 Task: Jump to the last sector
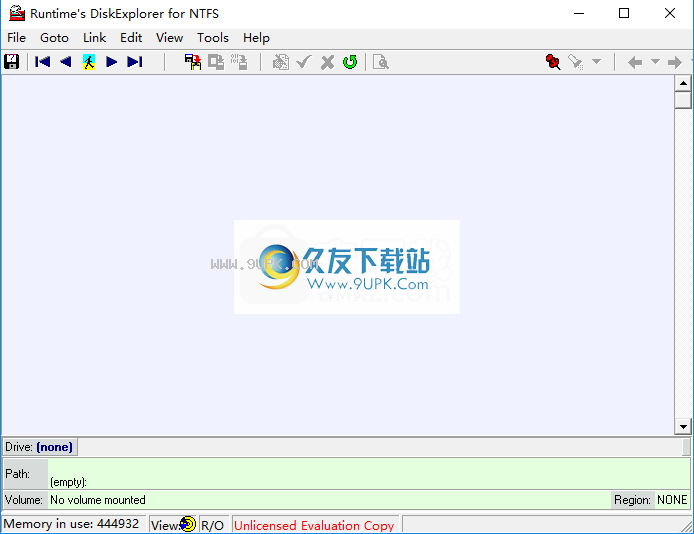(135, 62)
